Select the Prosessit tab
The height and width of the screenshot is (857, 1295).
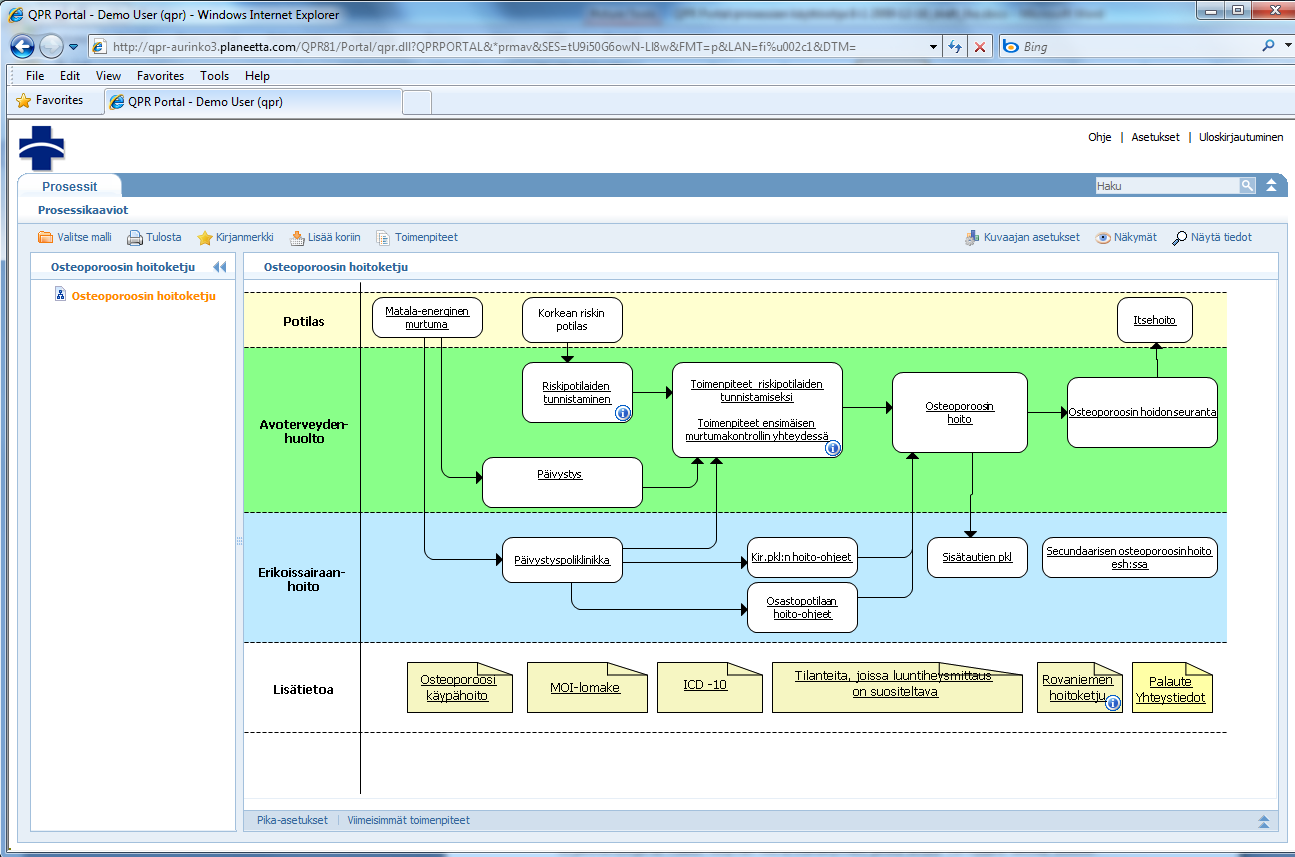[70, 187]
